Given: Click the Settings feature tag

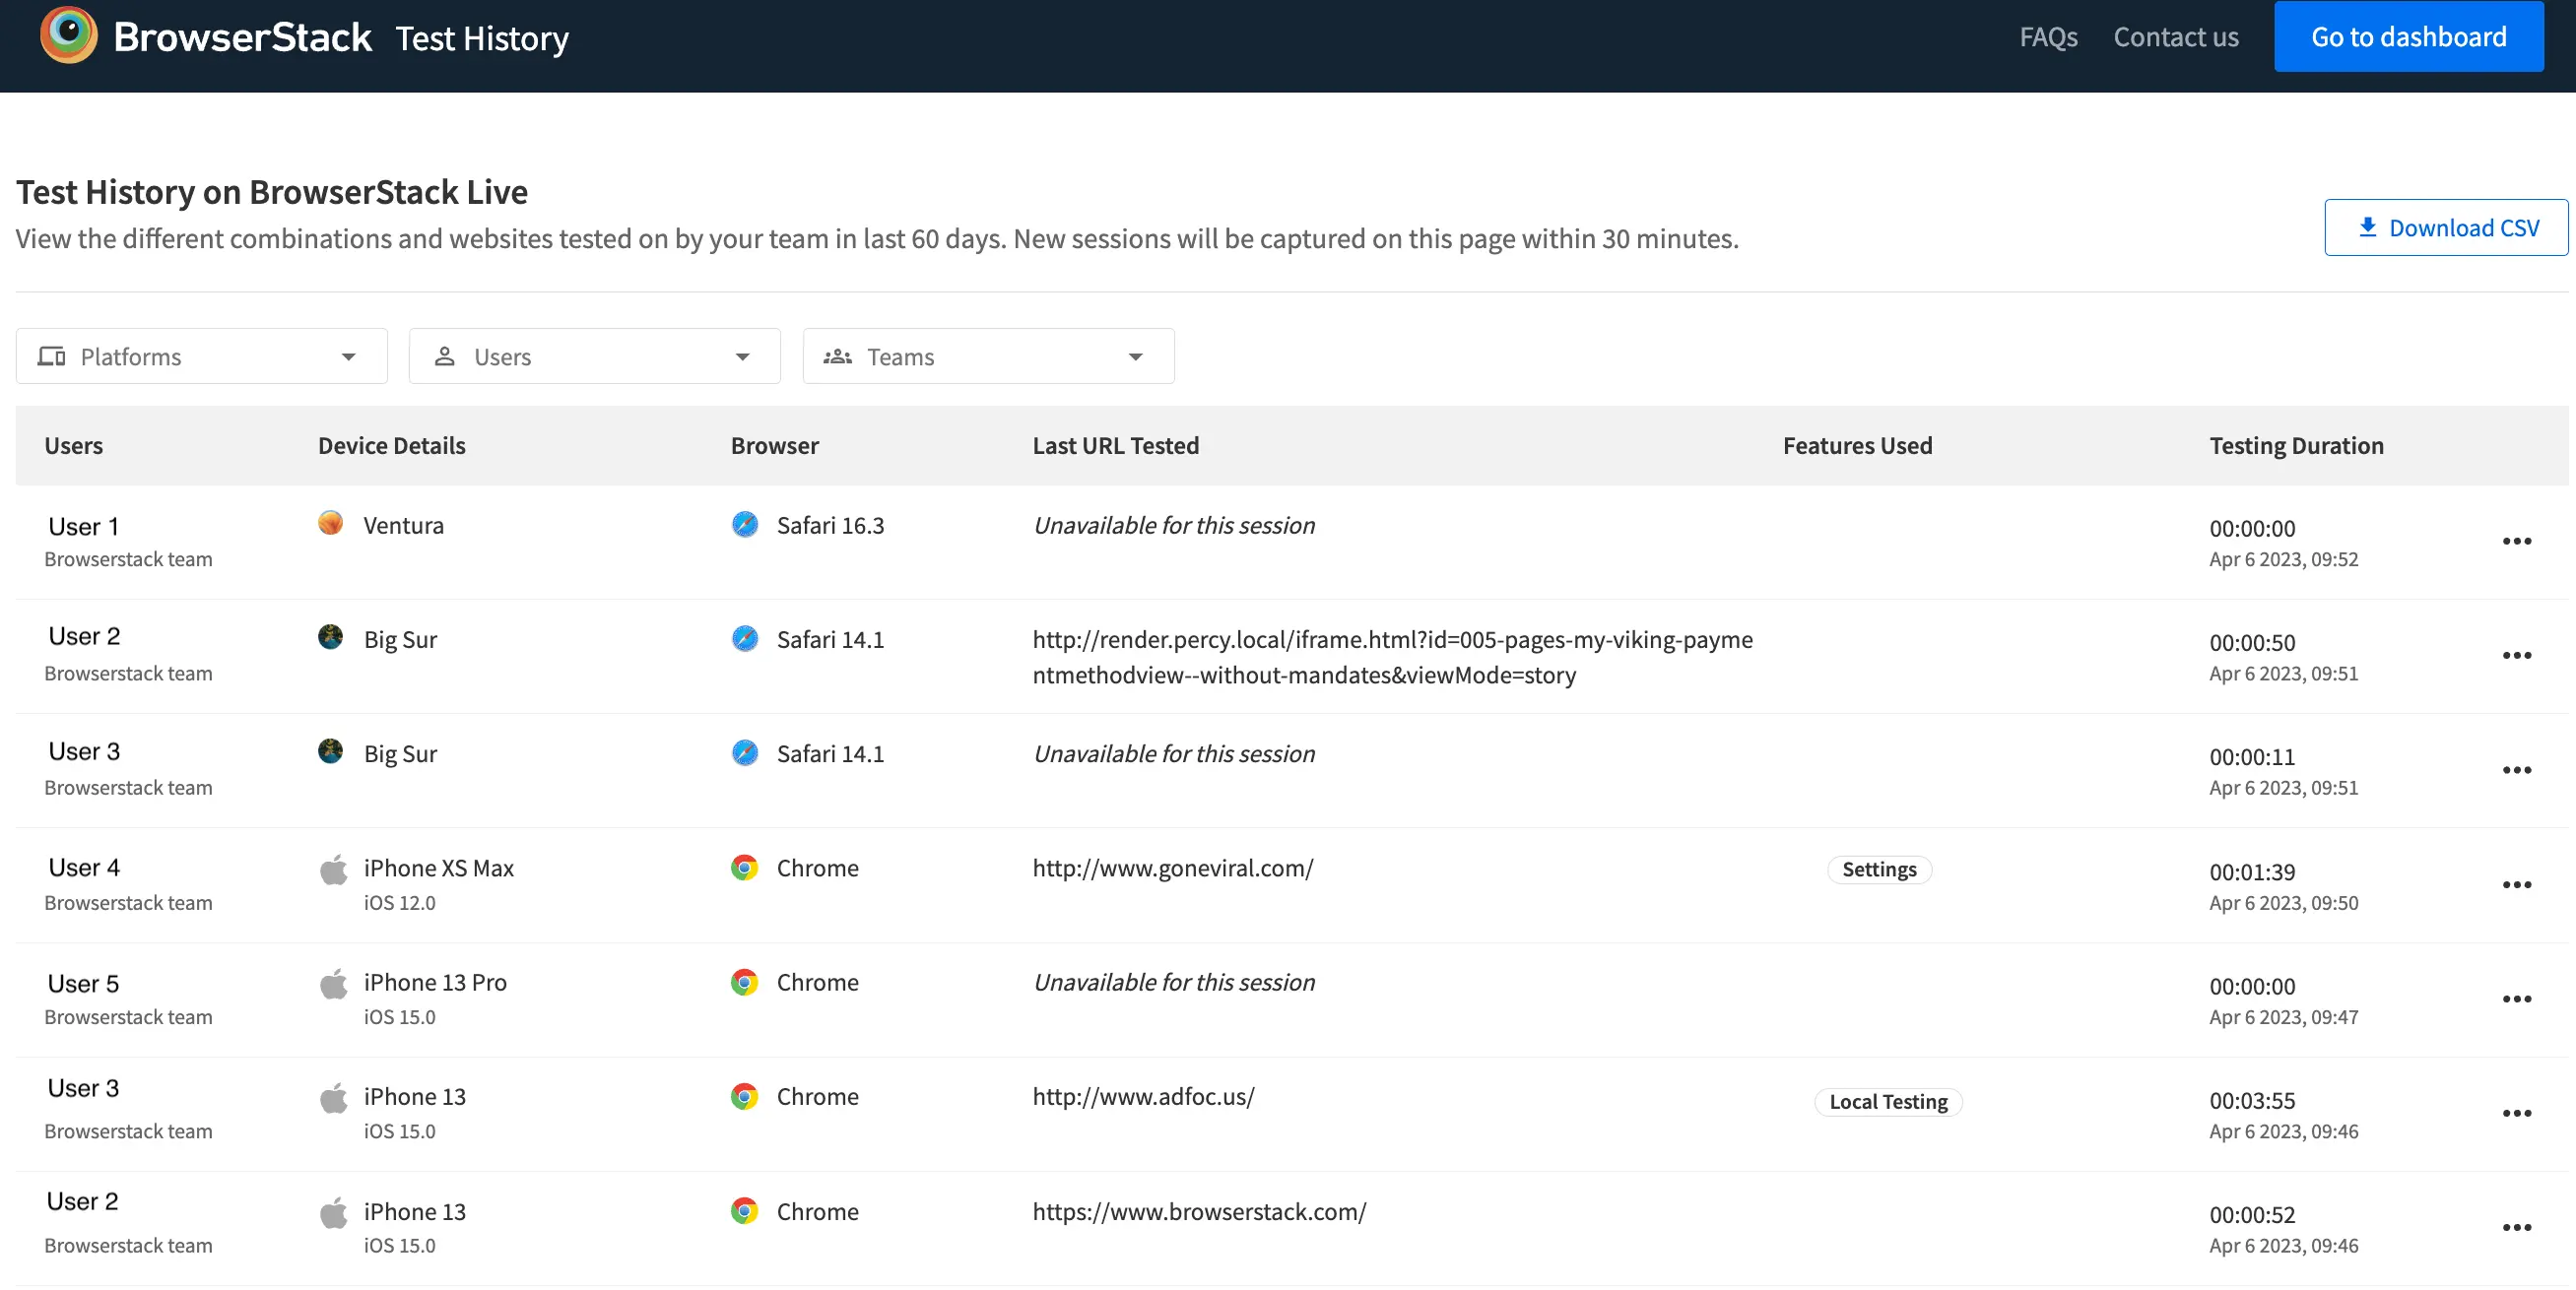Looking at the screenshot, I should pos(1878,869).
